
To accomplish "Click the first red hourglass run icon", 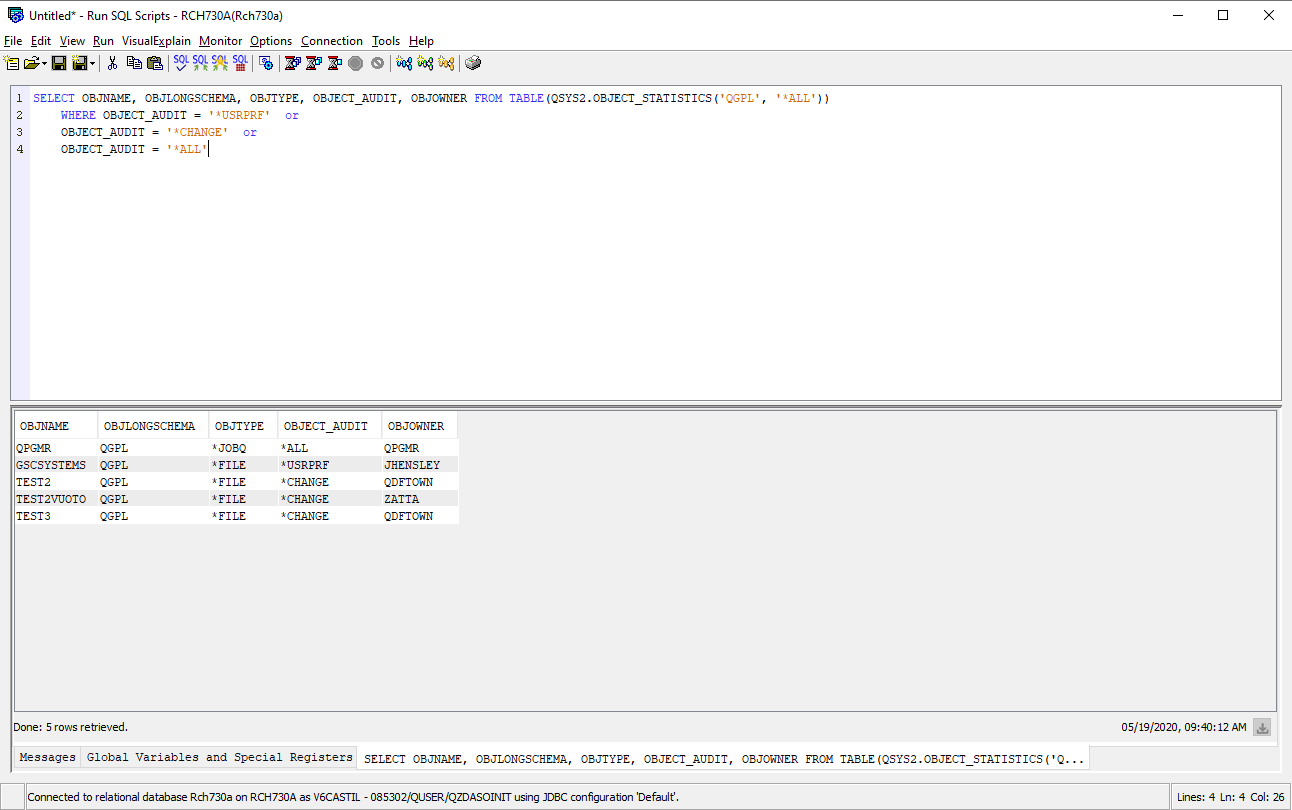I will click(x=292, y=63).
